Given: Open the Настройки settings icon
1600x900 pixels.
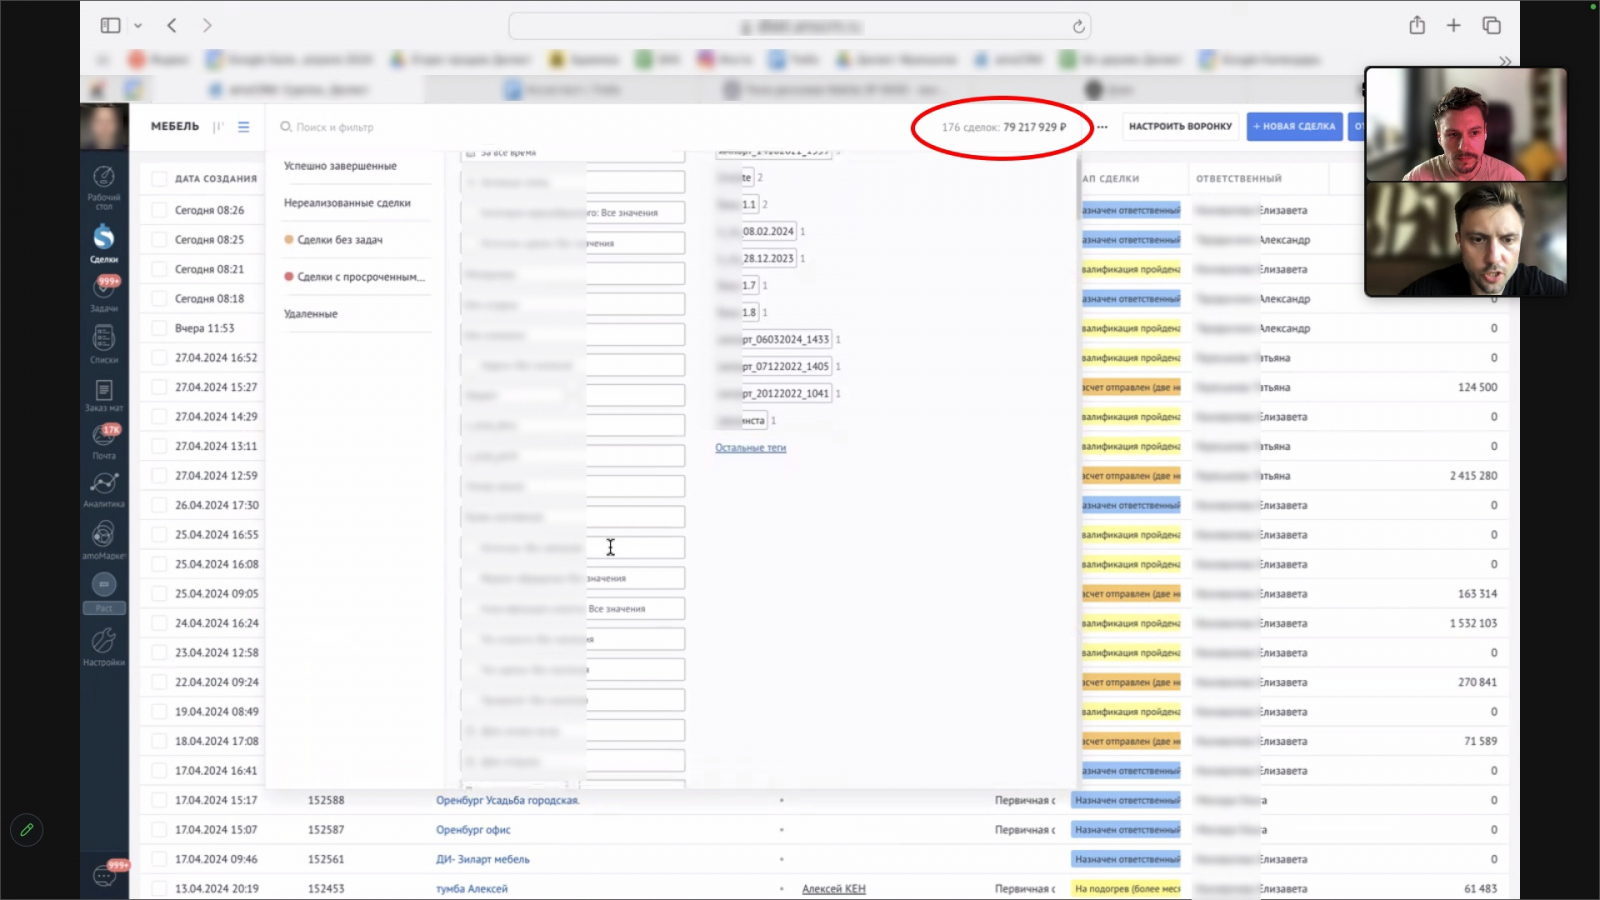Looking at the screenshot, I should click(x=104, y=642).
